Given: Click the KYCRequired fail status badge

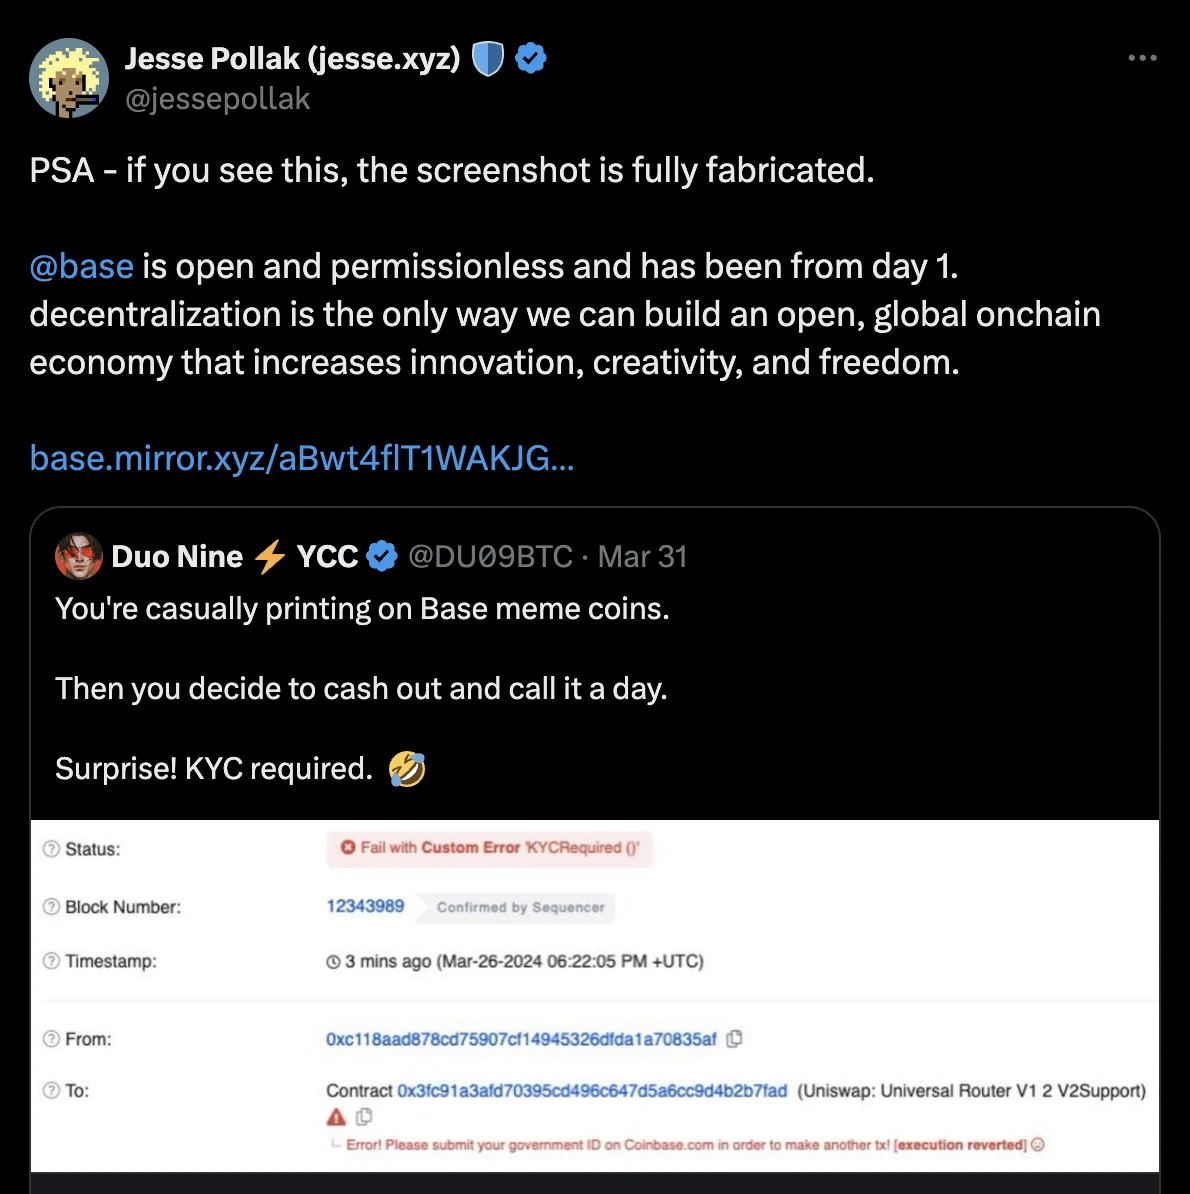Looking at the screenshot, I should pos(490,848).
